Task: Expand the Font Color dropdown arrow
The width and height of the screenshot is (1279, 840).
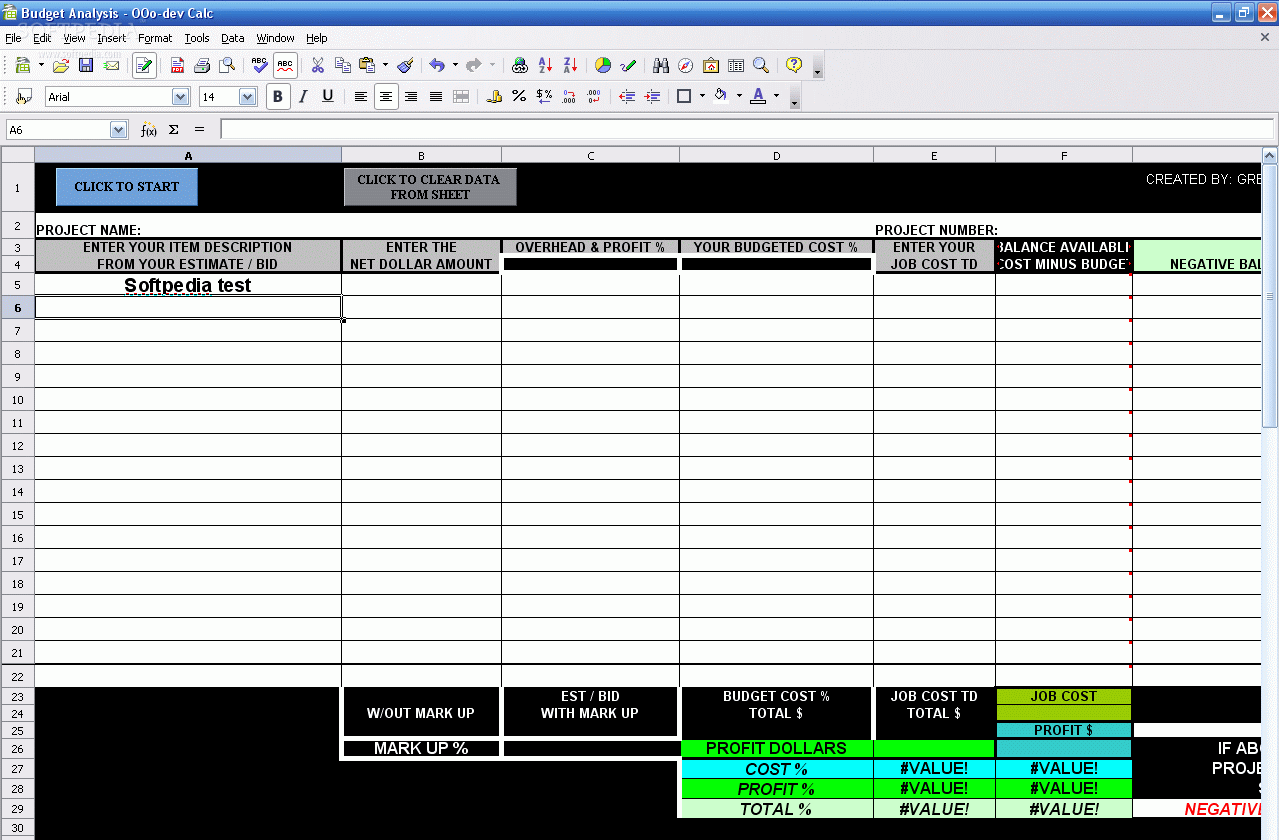Action: (776, 96)
